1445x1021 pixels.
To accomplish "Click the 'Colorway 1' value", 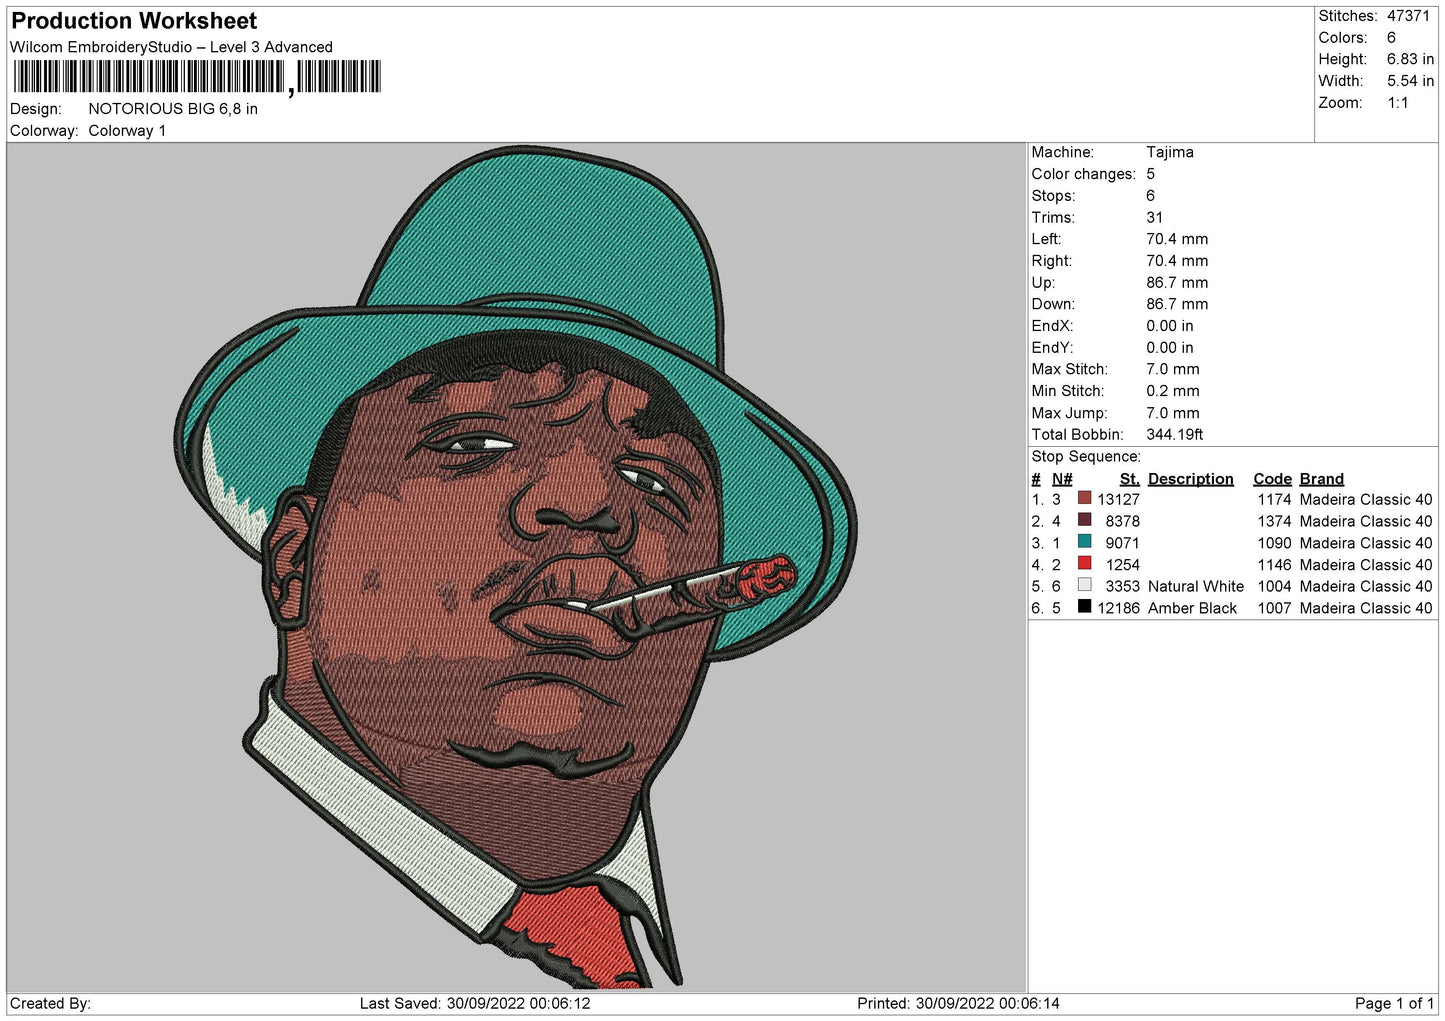I will [x=127, y=131].
